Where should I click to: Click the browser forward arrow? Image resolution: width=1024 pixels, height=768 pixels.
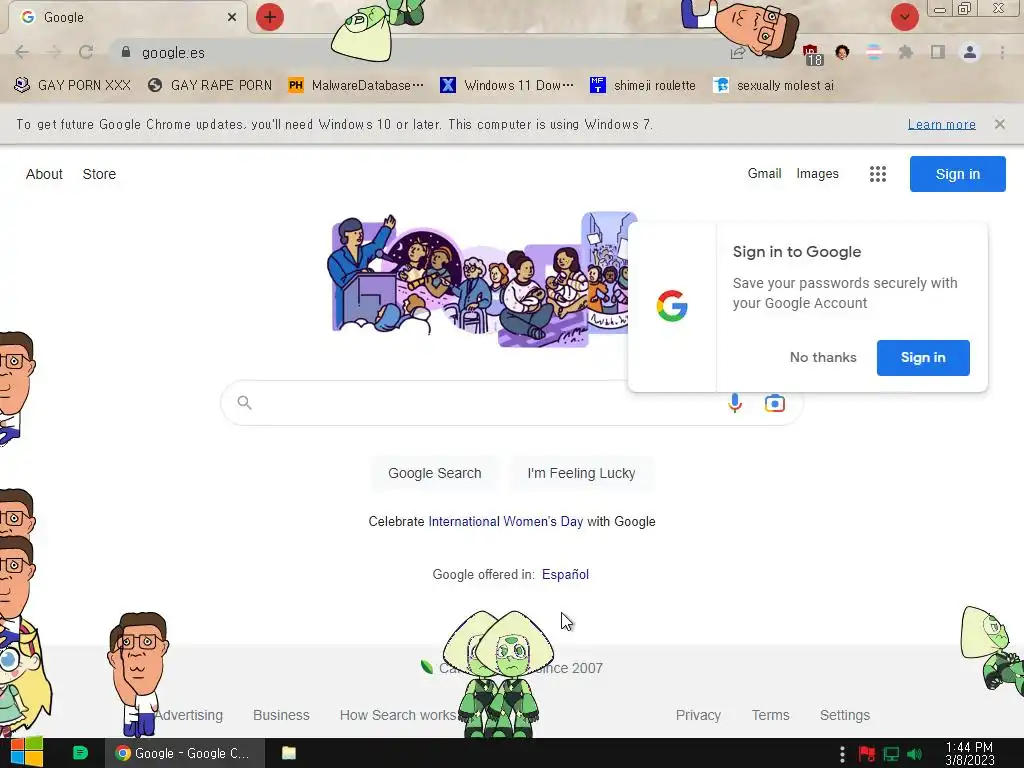click(x=54, y=52)
